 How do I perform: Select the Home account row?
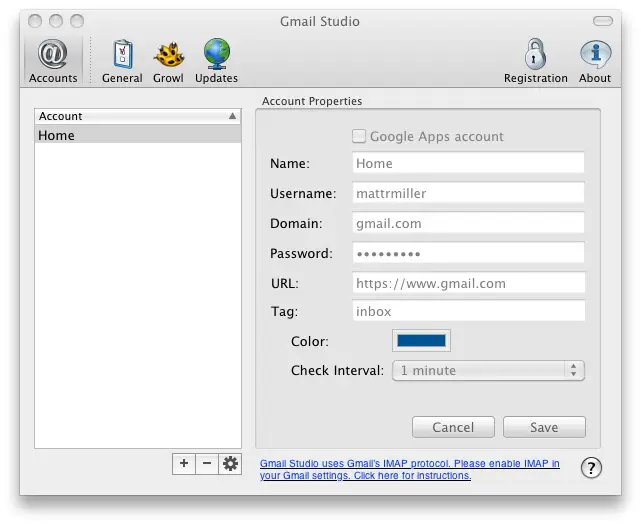(138, 135)
